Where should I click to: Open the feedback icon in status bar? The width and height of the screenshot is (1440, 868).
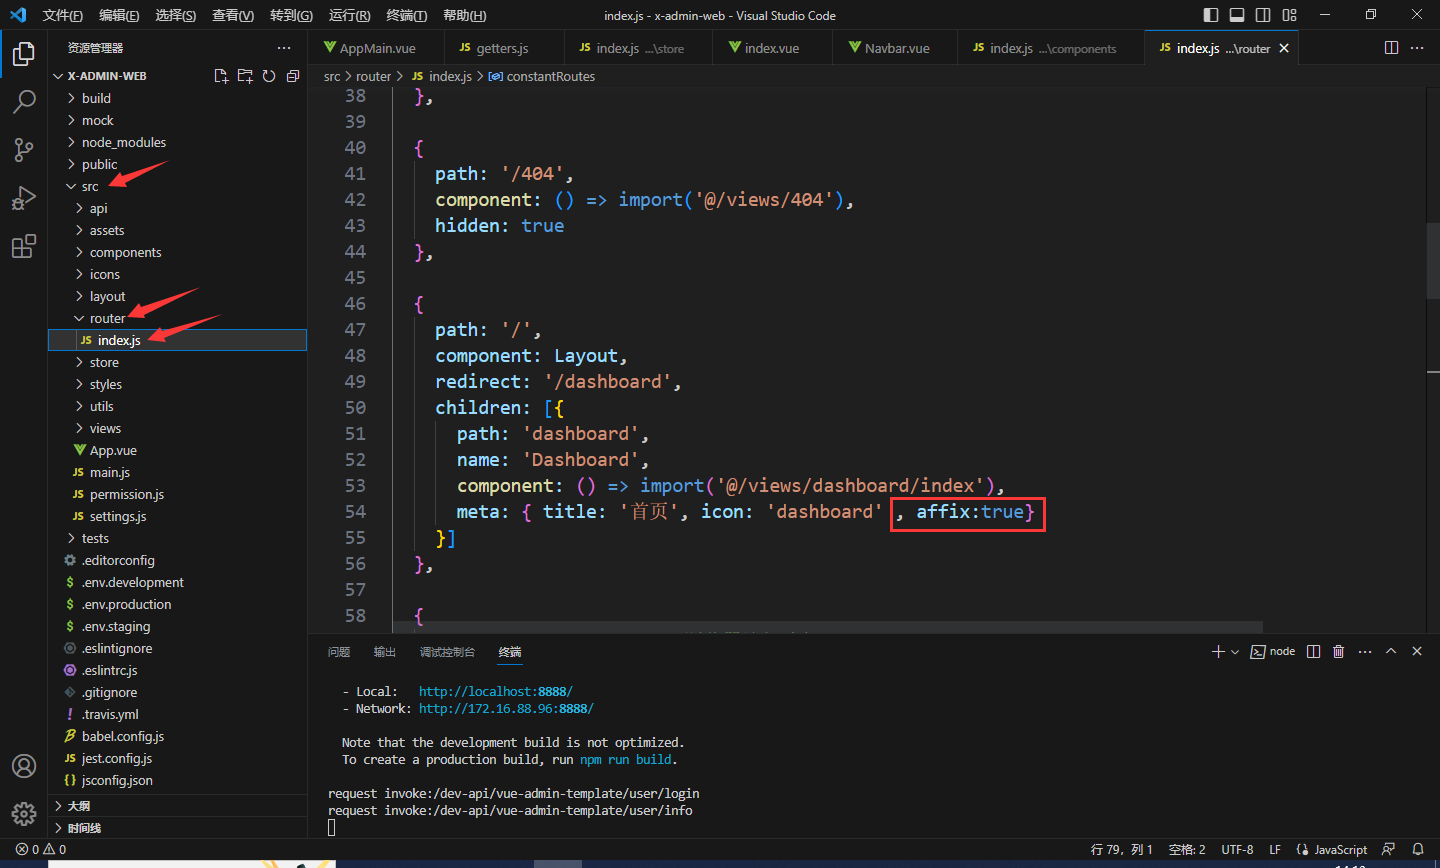pos(1388,849)
